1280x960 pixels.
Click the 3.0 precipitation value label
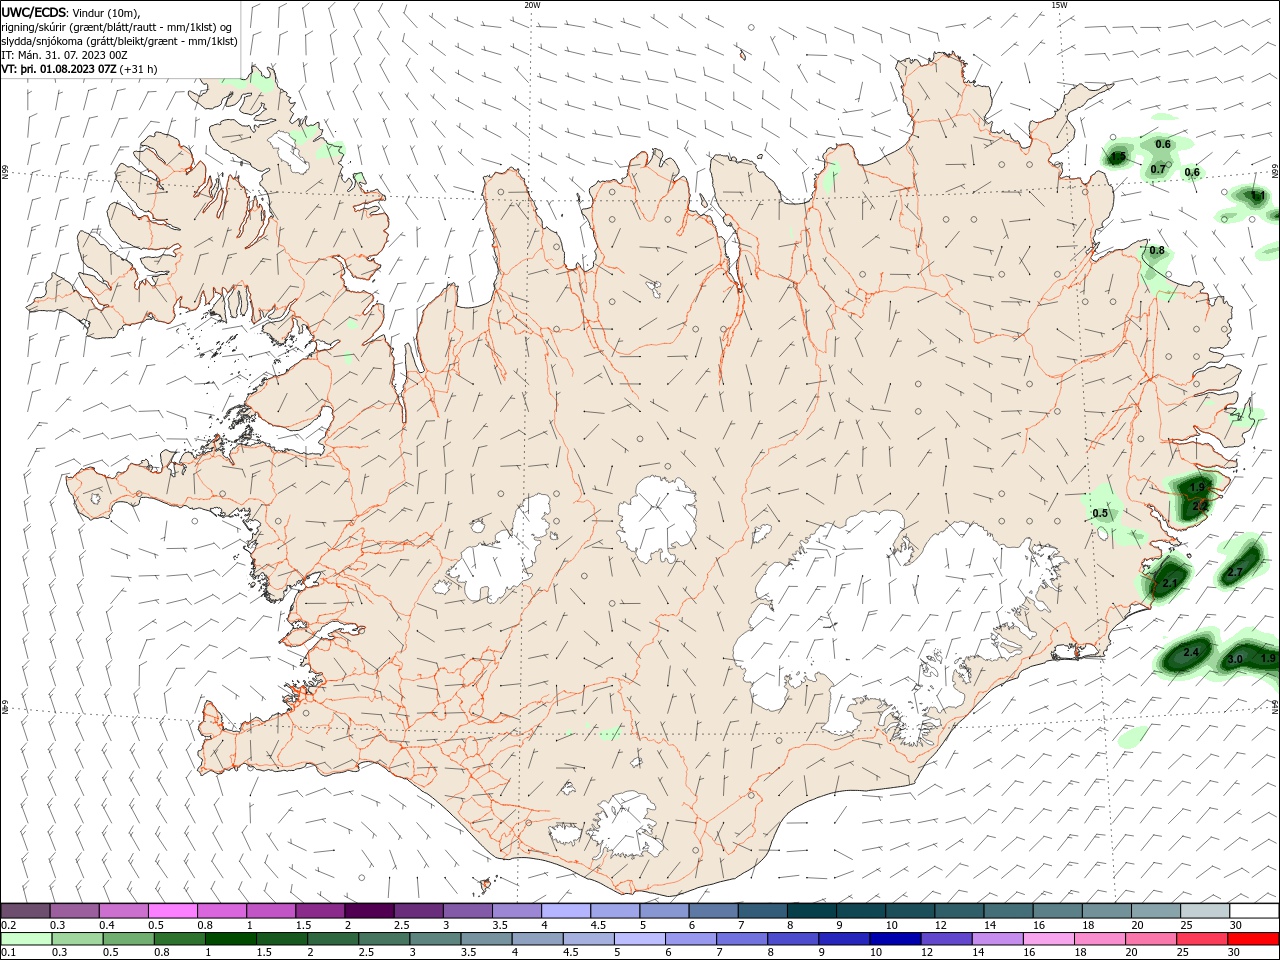[1235, 659]
